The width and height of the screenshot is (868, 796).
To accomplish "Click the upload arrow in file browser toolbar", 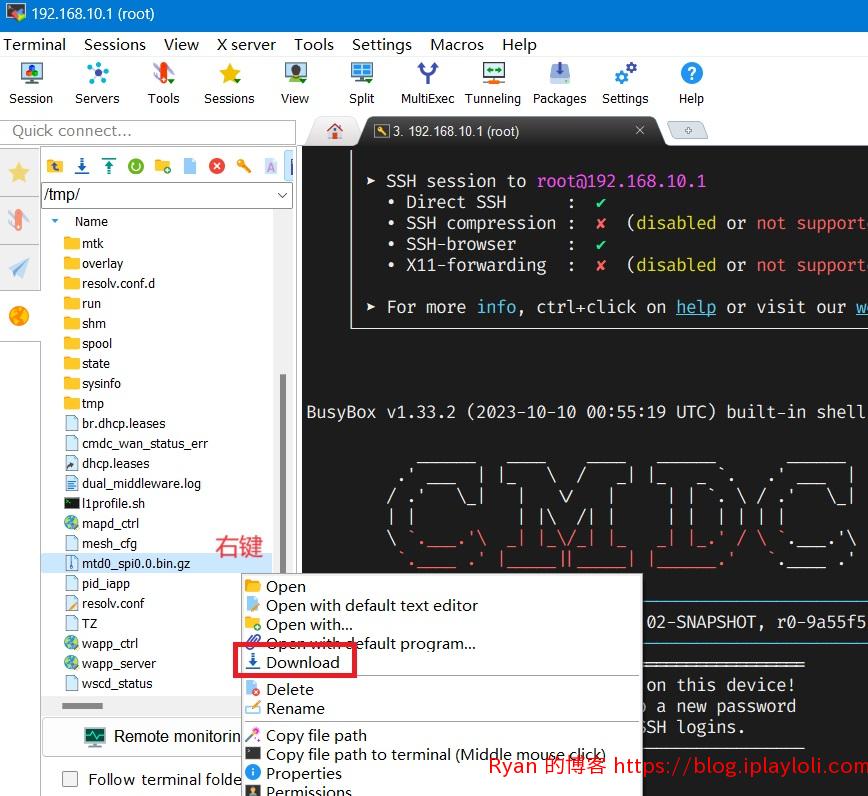I will tap(109, 166).
